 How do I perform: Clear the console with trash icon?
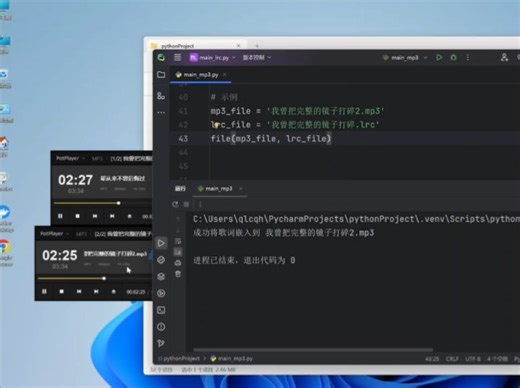coord(178,274)
